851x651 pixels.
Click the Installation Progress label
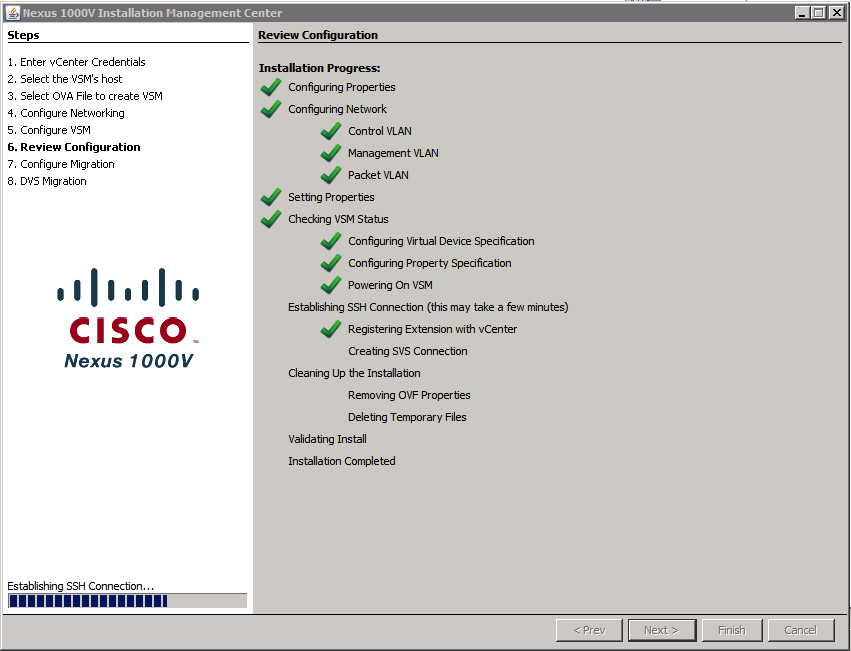tap(320, 68)
